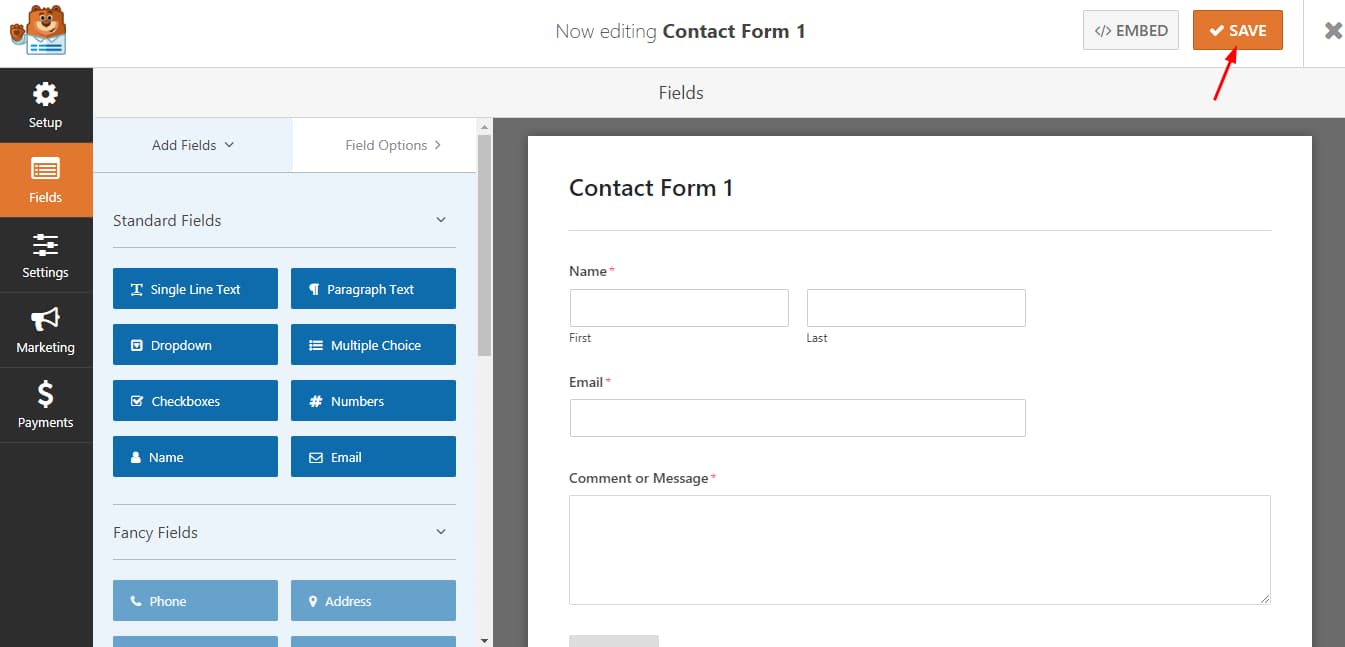Screen dimensions: 1345x647
Task: Click the First name input field
Action: point(679,307)
